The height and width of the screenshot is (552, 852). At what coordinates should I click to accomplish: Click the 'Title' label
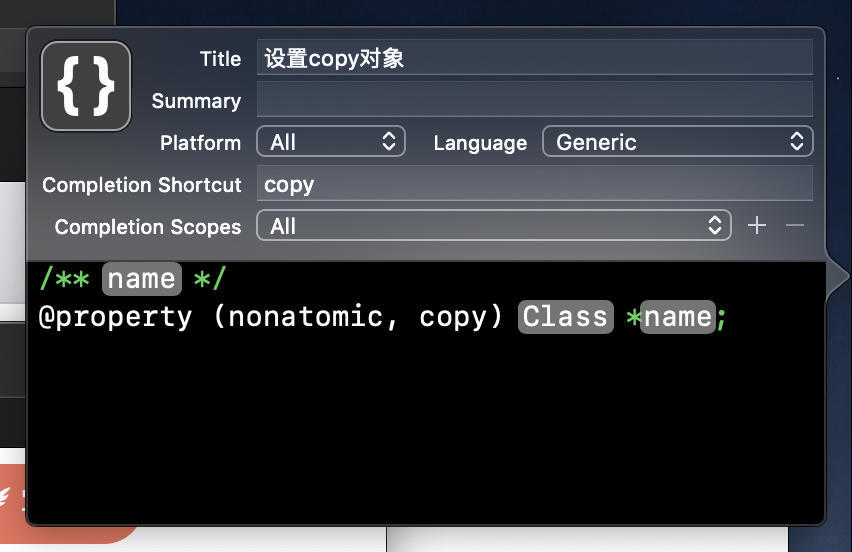coord(220,59)
